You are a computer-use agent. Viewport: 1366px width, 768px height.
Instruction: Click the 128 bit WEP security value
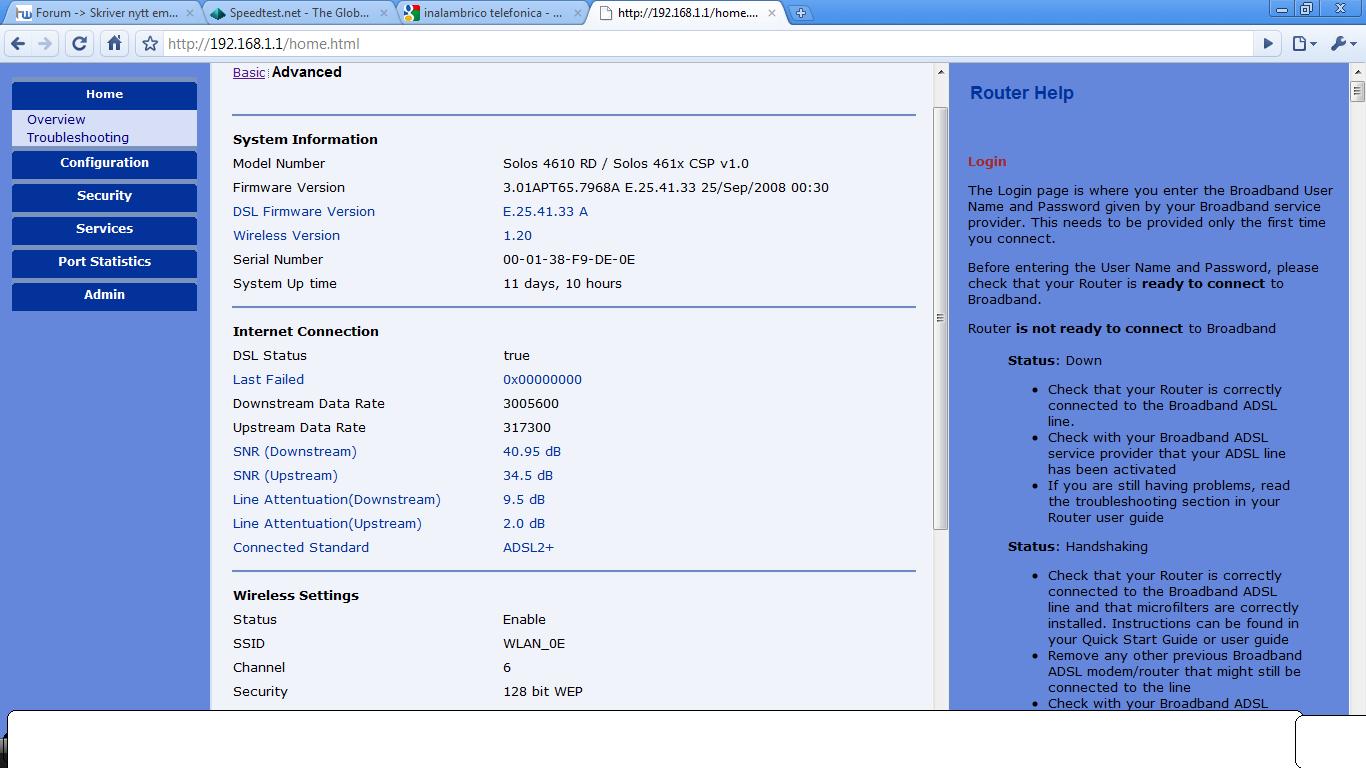coord(543,691)
